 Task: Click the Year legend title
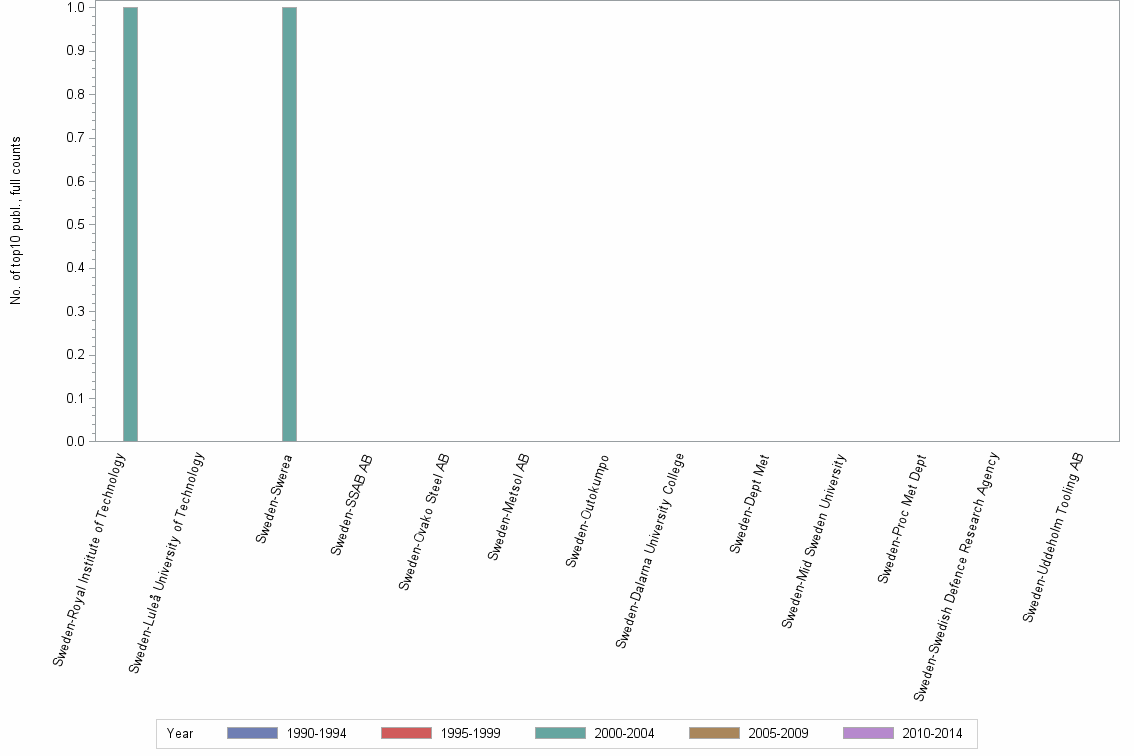pos(180,733)
